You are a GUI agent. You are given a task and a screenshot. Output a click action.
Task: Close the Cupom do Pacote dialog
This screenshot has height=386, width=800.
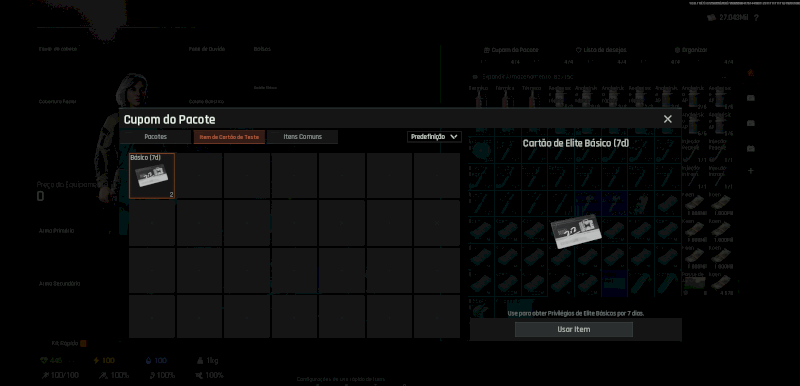(667, 119)
